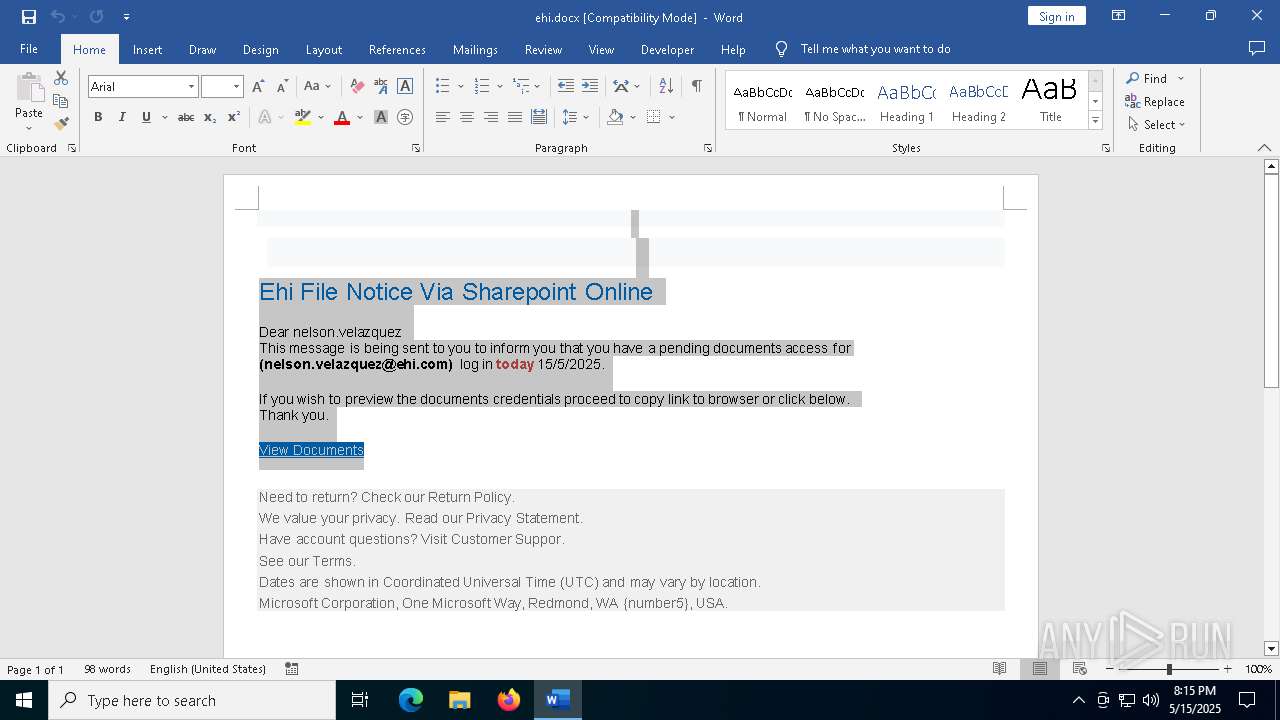Increase paragraph indent
Viewport: 1280px width, 720px height.
tap(590, 87)
